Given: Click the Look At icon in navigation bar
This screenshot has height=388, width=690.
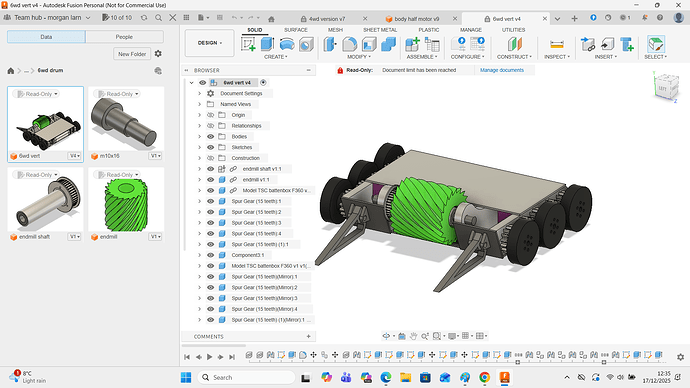Looking at the screenshot, I should [402, 336].
